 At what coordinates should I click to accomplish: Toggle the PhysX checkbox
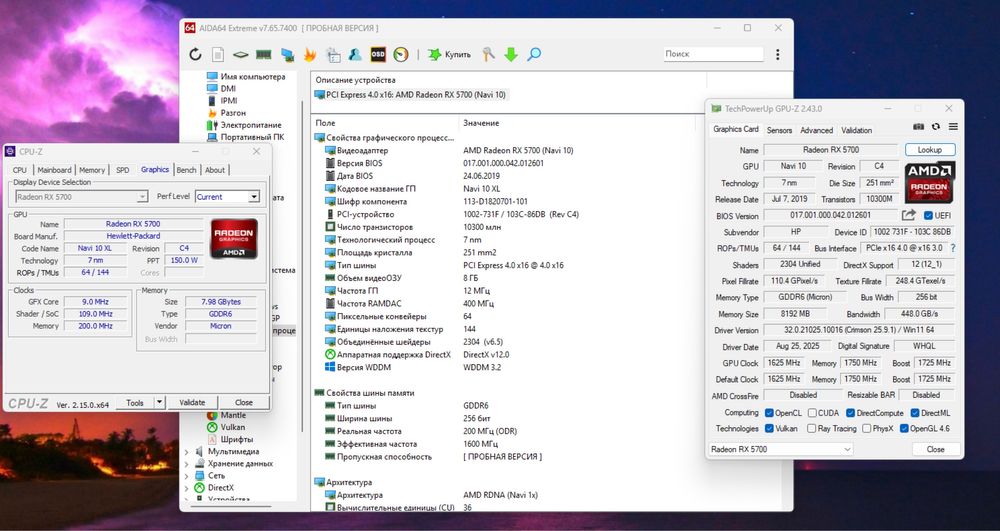point(866,429)
